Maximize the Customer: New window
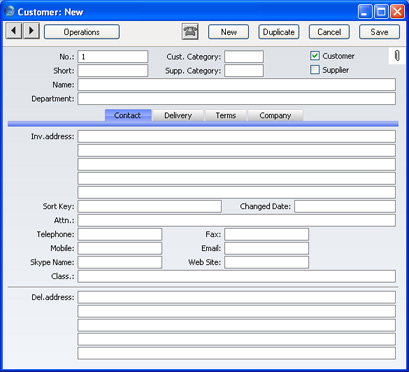 click(381, 12)
